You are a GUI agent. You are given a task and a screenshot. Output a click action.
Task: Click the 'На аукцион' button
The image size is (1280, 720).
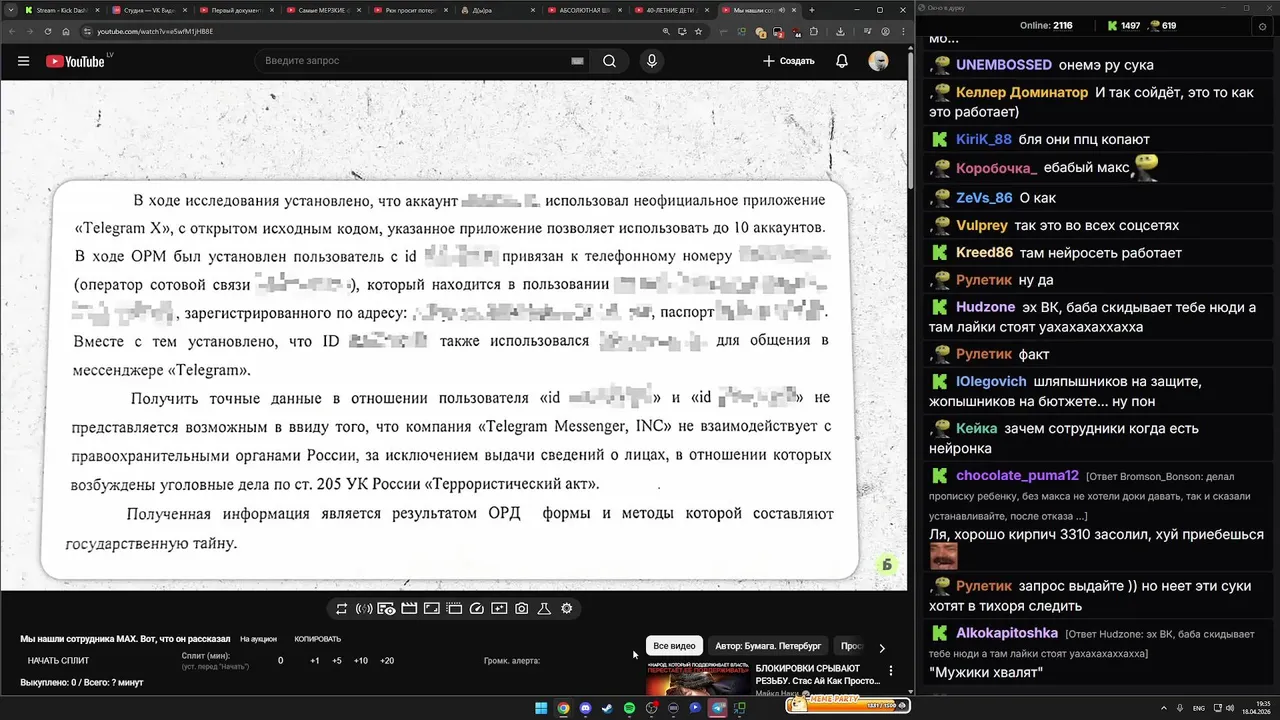tap(258, 639)
